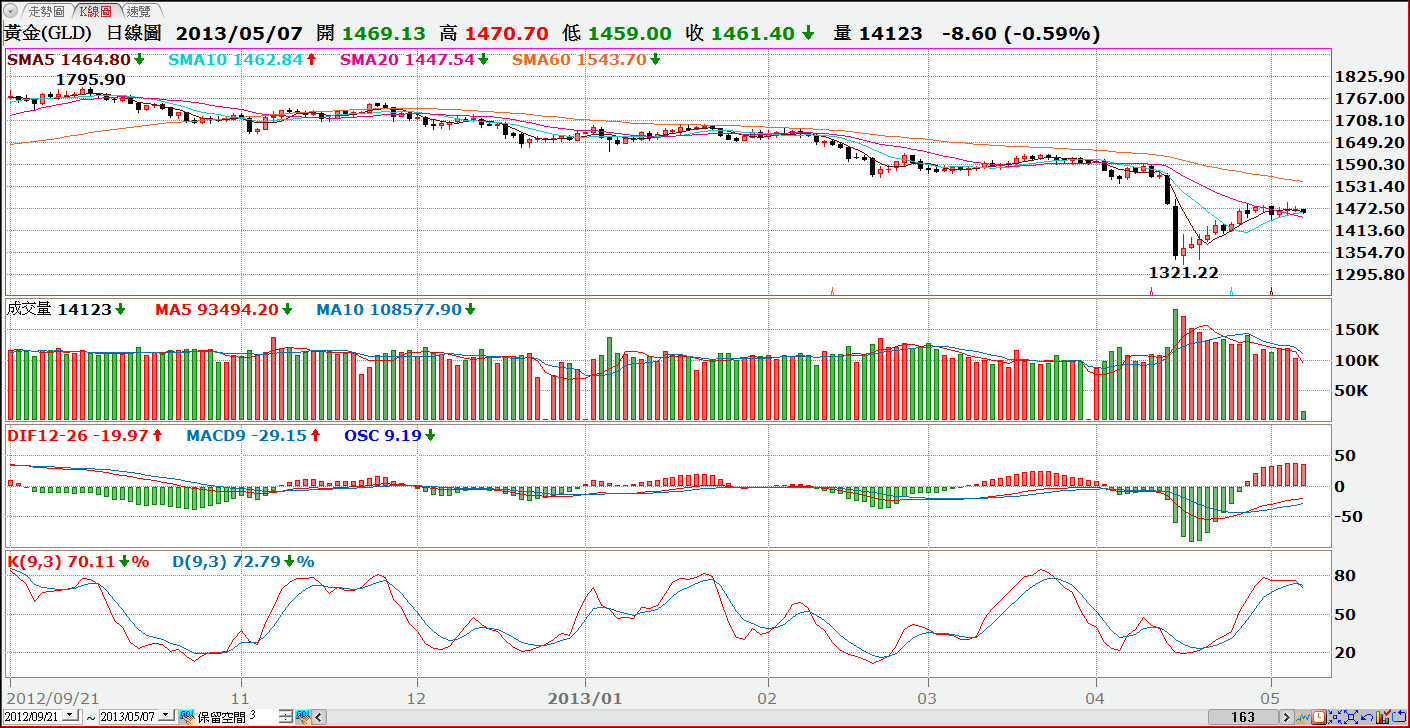This screenshot has height=728, width=1410.
Task: Click the 163 bar count button
Action: pos(1243,717)
